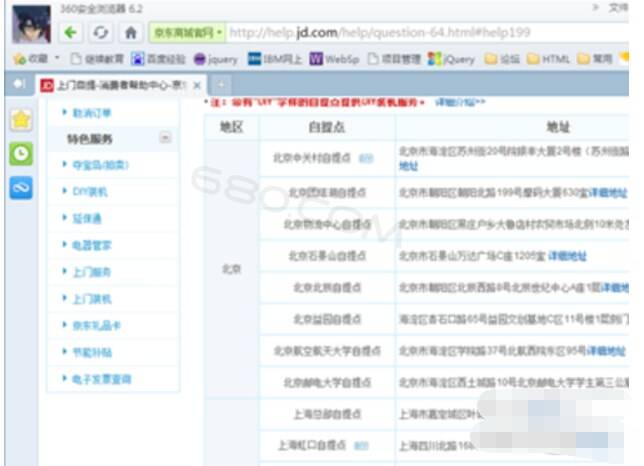Open the 延保通 help link
The height and width of the screenshot is (466, 644).
pyautogui.click(x=87, y=218)
